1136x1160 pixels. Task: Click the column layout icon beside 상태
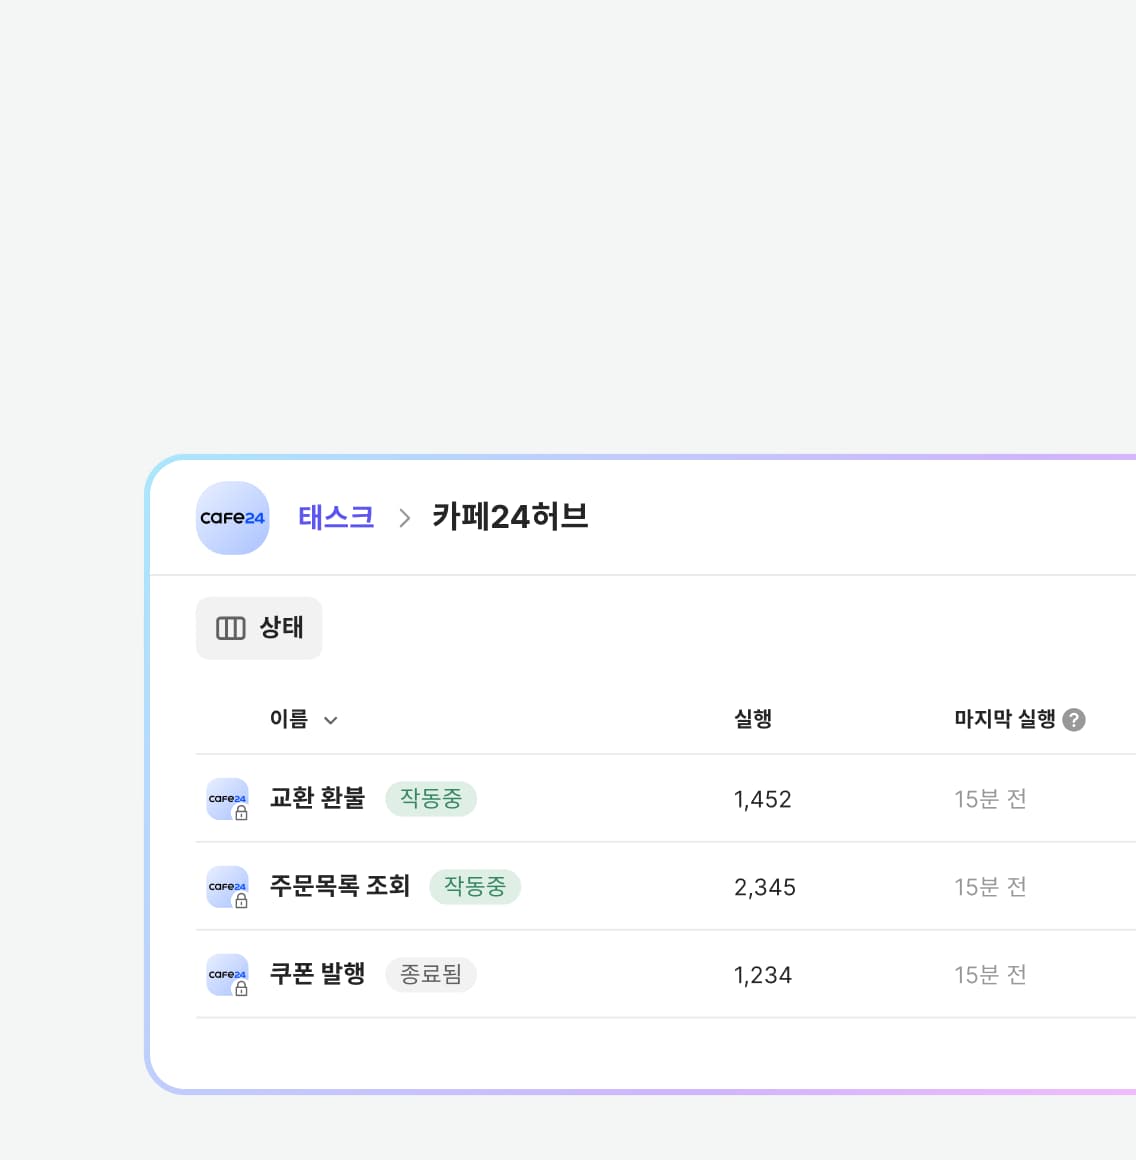(230, 628)
